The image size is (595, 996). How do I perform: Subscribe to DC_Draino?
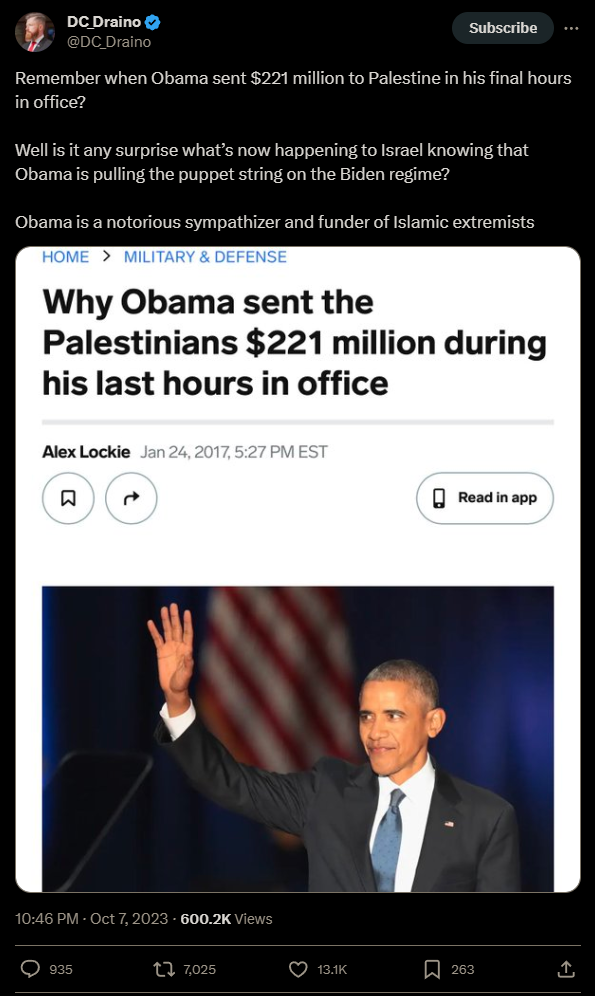[503, 28]
